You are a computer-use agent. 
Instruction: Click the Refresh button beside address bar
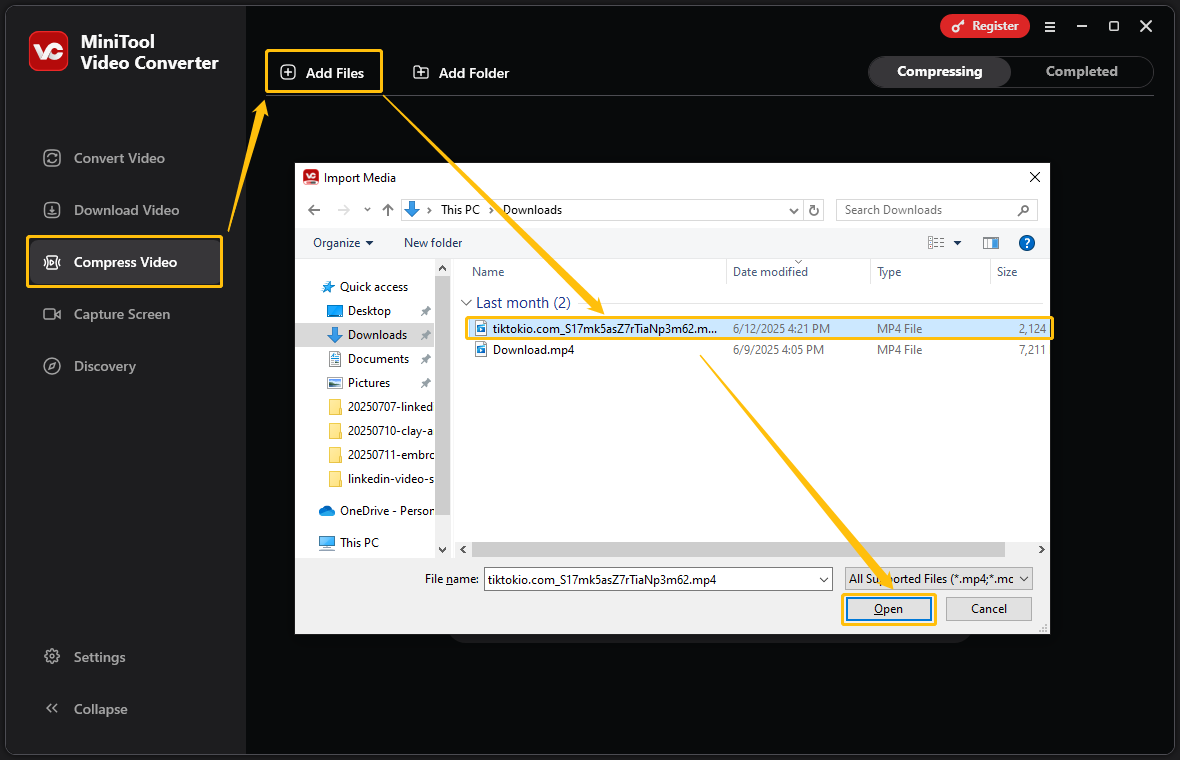[x=814, y=211]
